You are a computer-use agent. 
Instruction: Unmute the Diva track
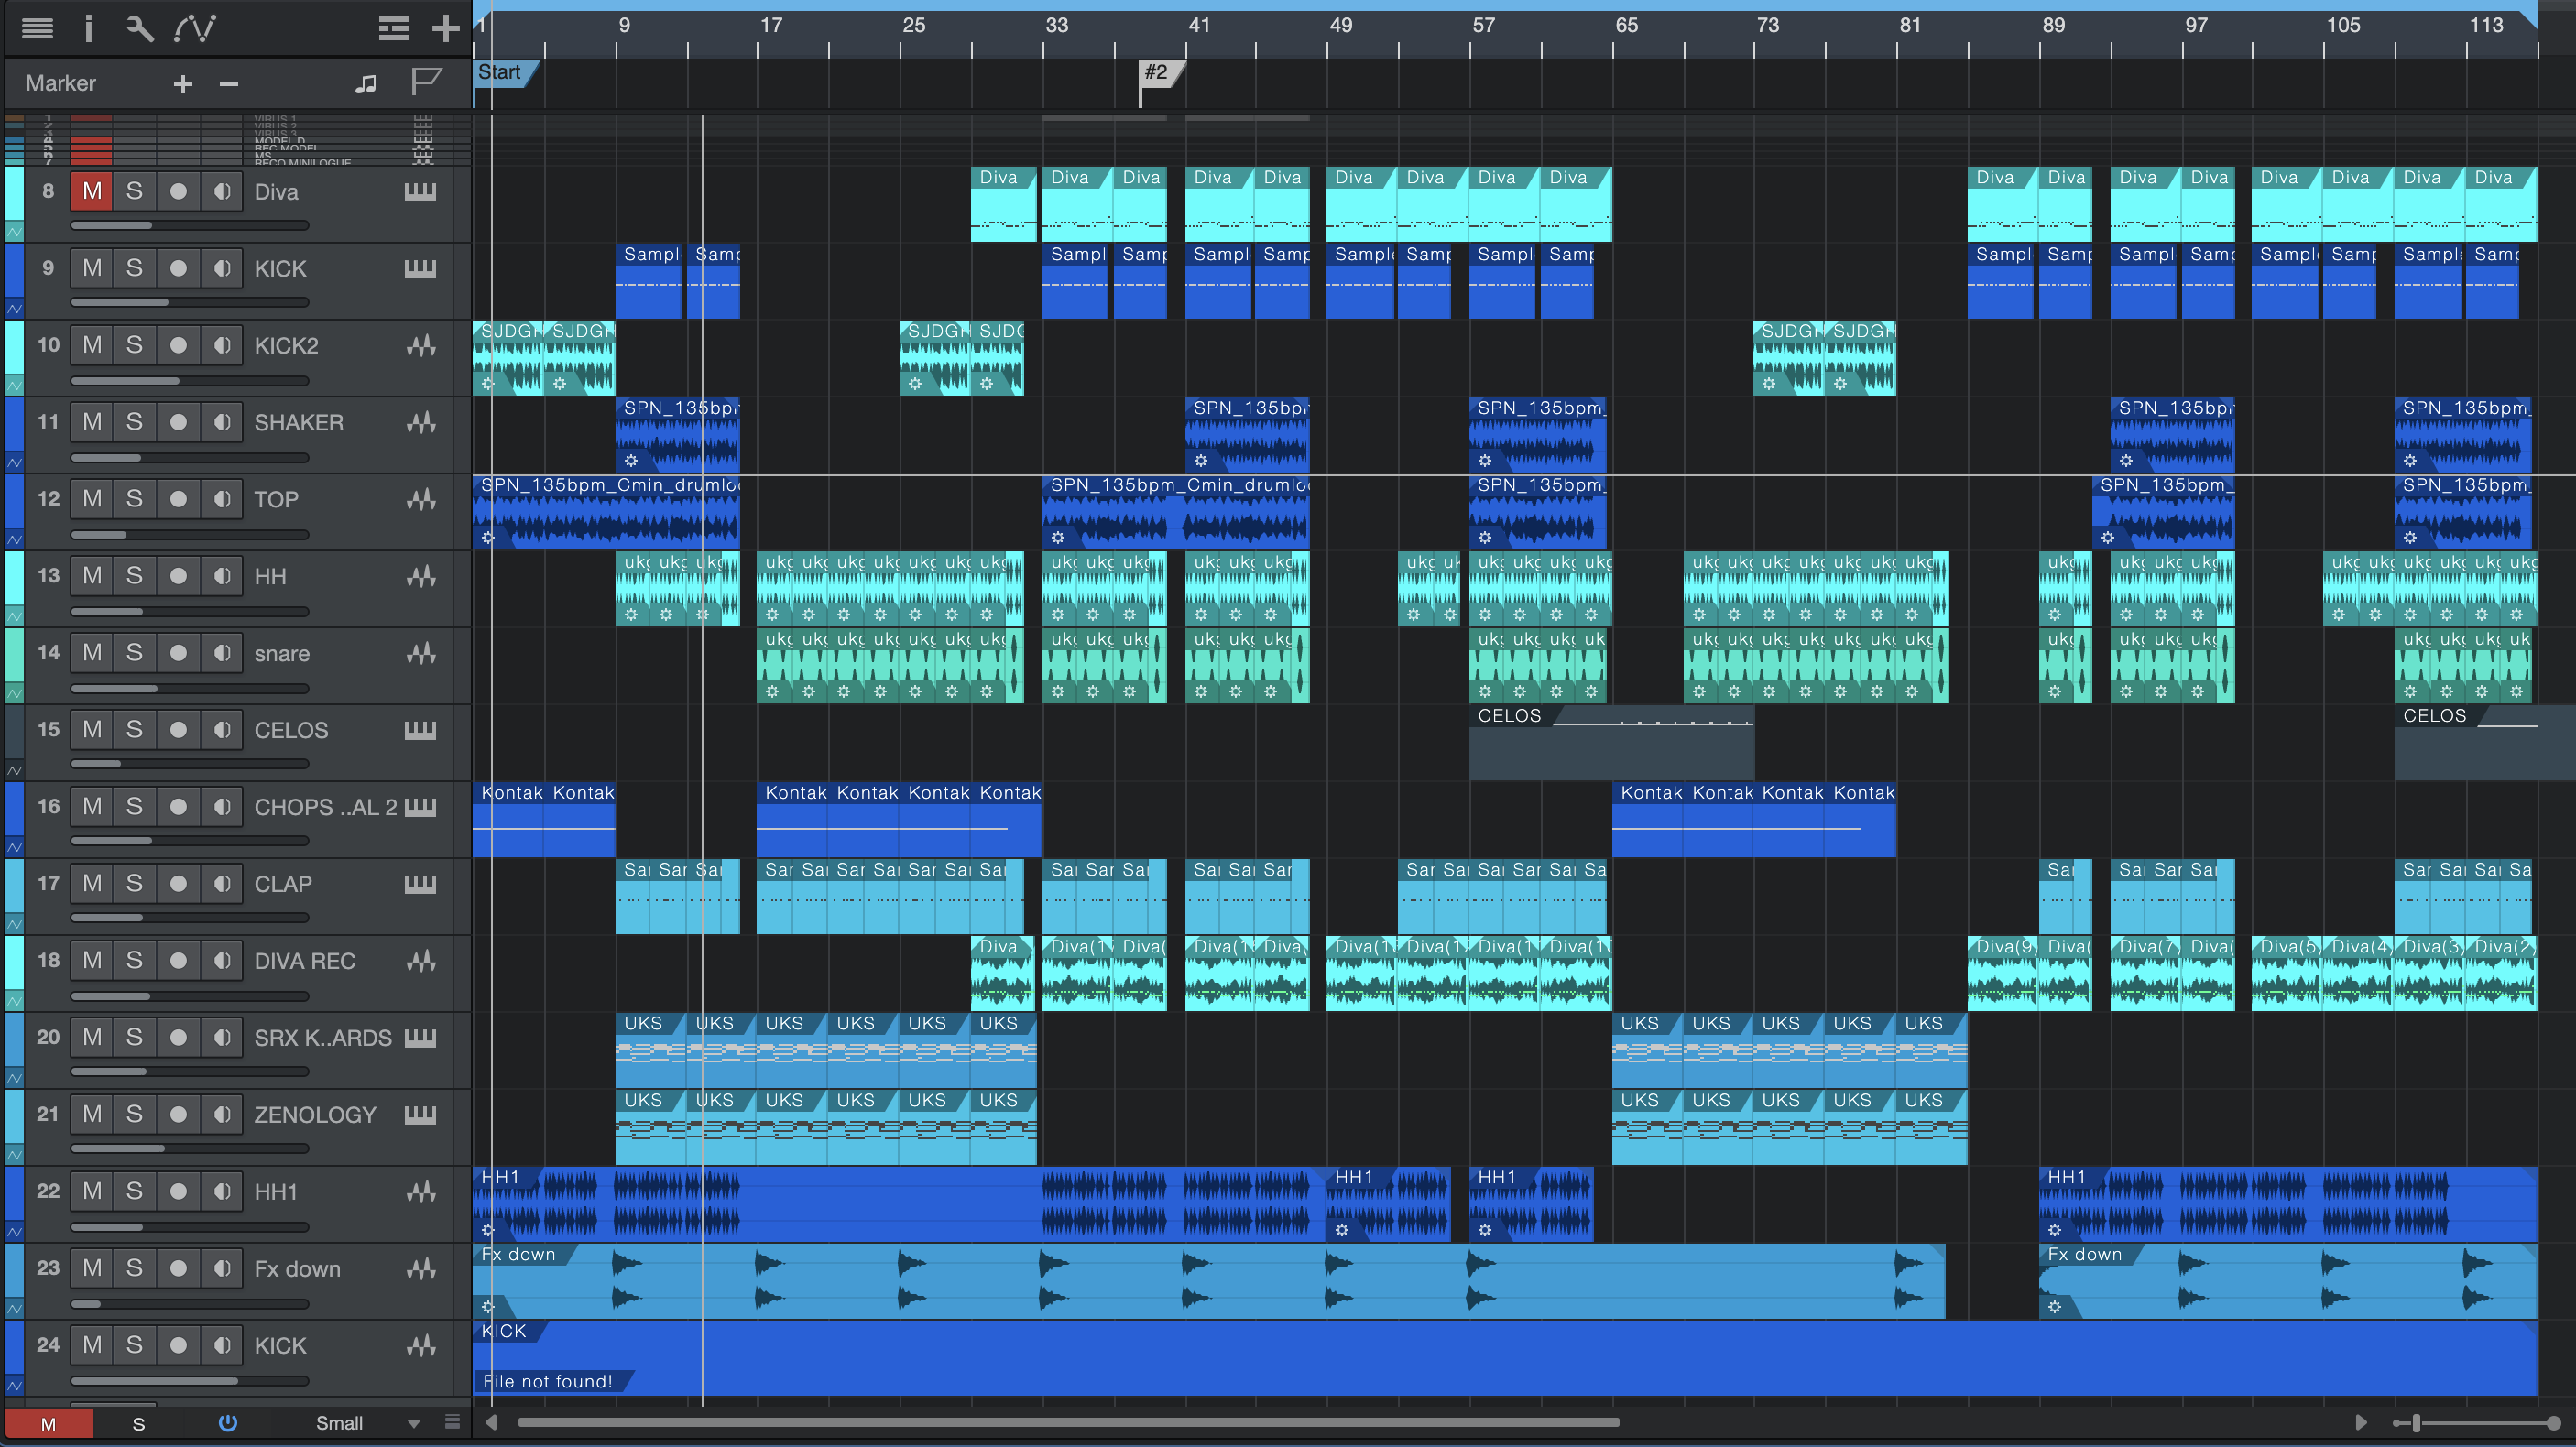[92, 191]
